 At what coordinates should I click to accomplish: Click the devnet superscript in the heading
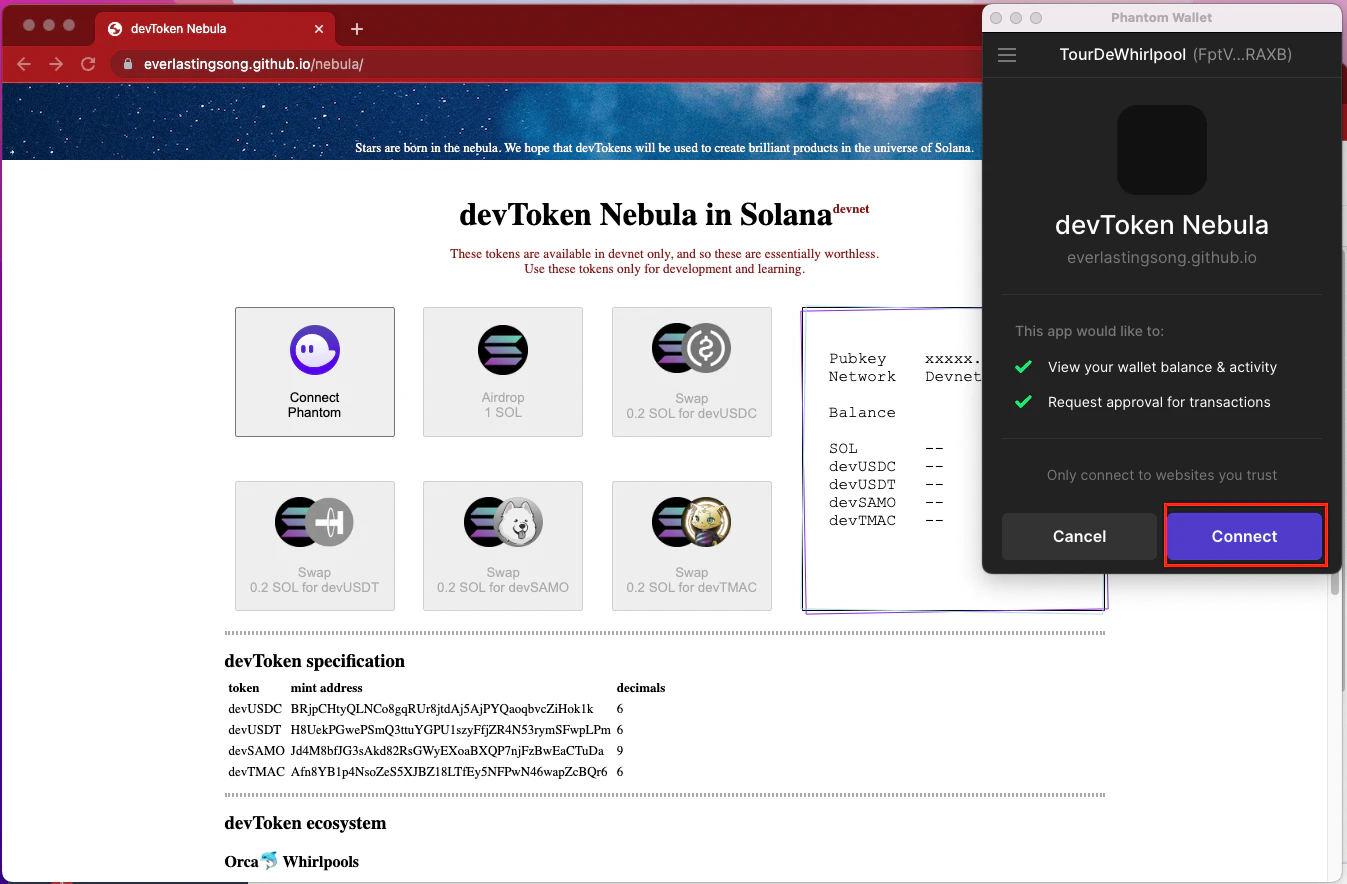pos(851,208)
